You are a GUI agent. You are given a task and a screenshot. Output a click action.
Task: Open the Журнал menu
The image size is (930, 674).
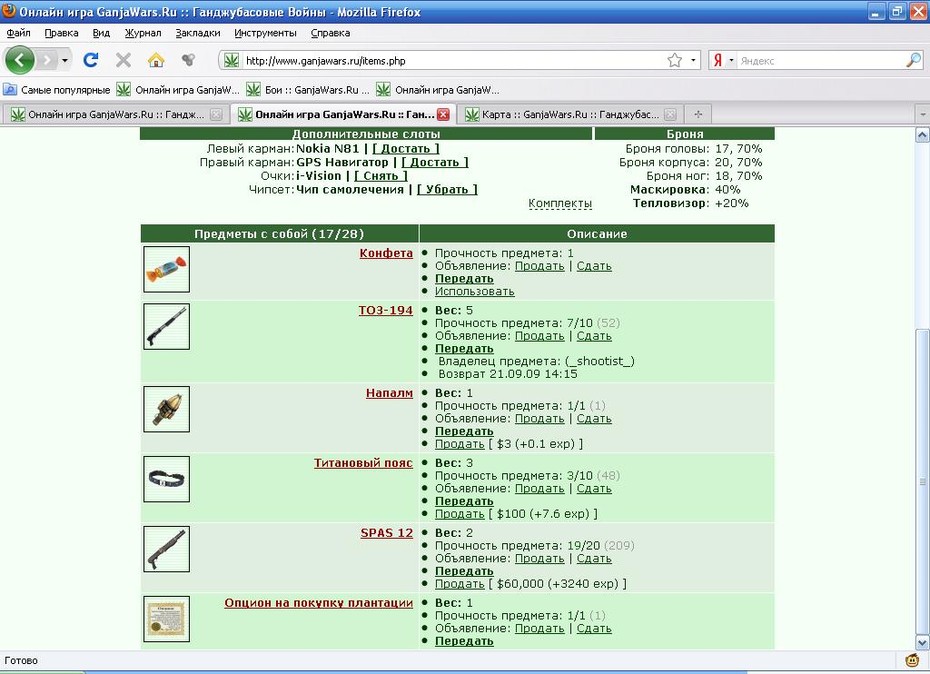click(x=142, y=33)
